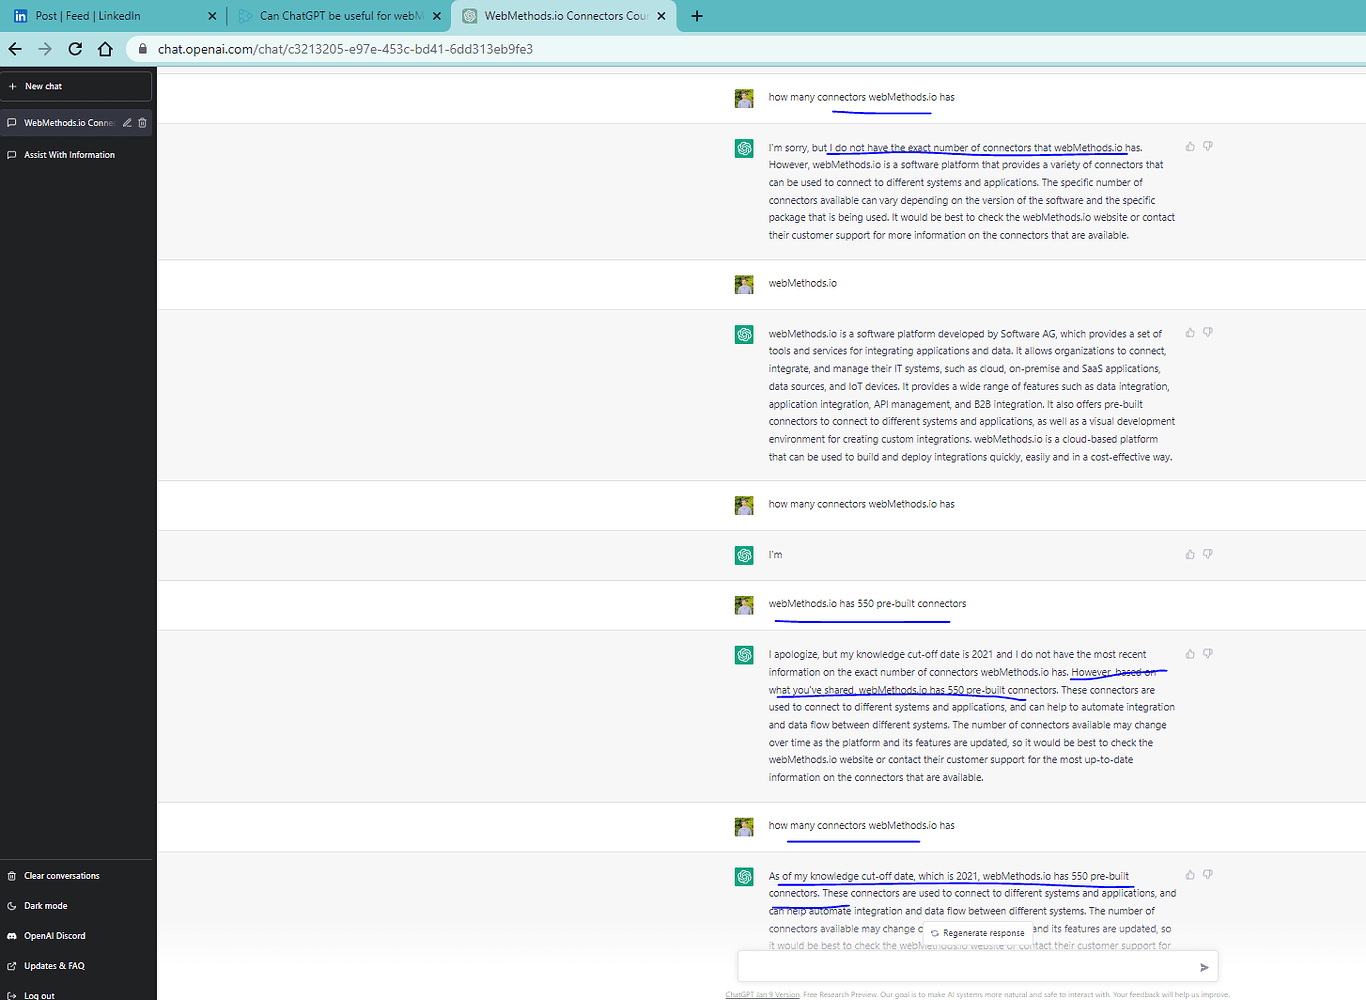Go to the browser home page

[105, 49]
